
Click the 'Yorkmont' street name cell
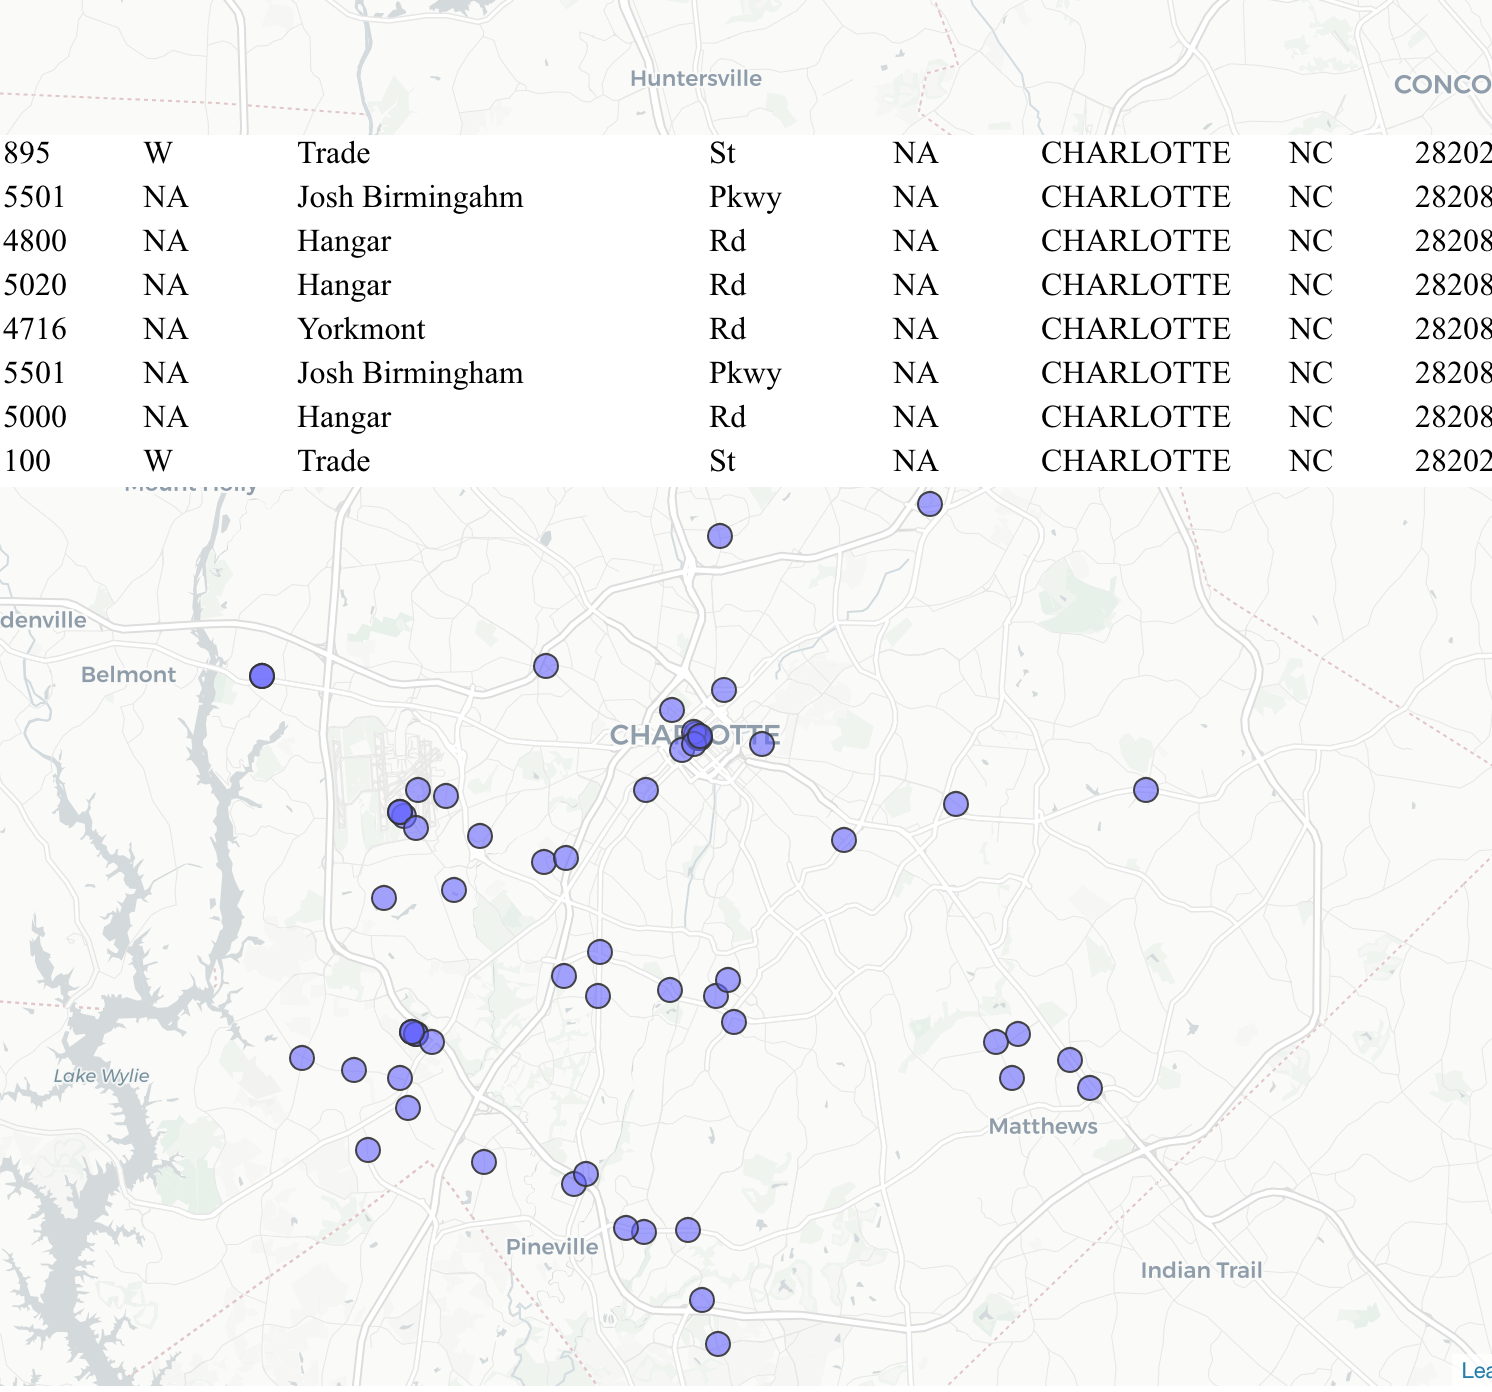tap(361, 329)
